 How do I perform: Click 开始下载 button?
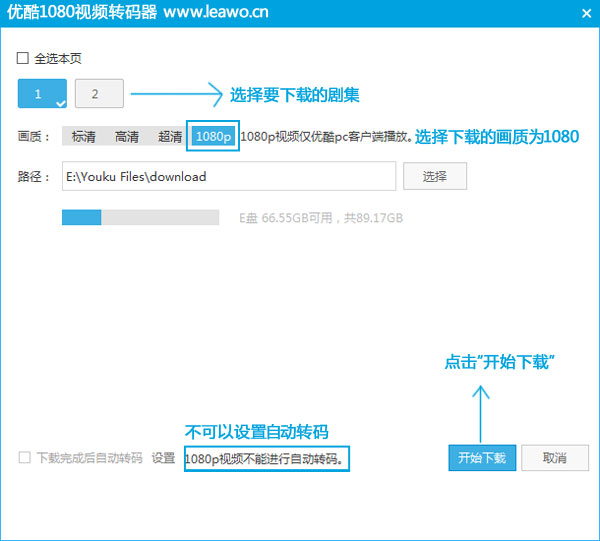[x=482, y=458]
